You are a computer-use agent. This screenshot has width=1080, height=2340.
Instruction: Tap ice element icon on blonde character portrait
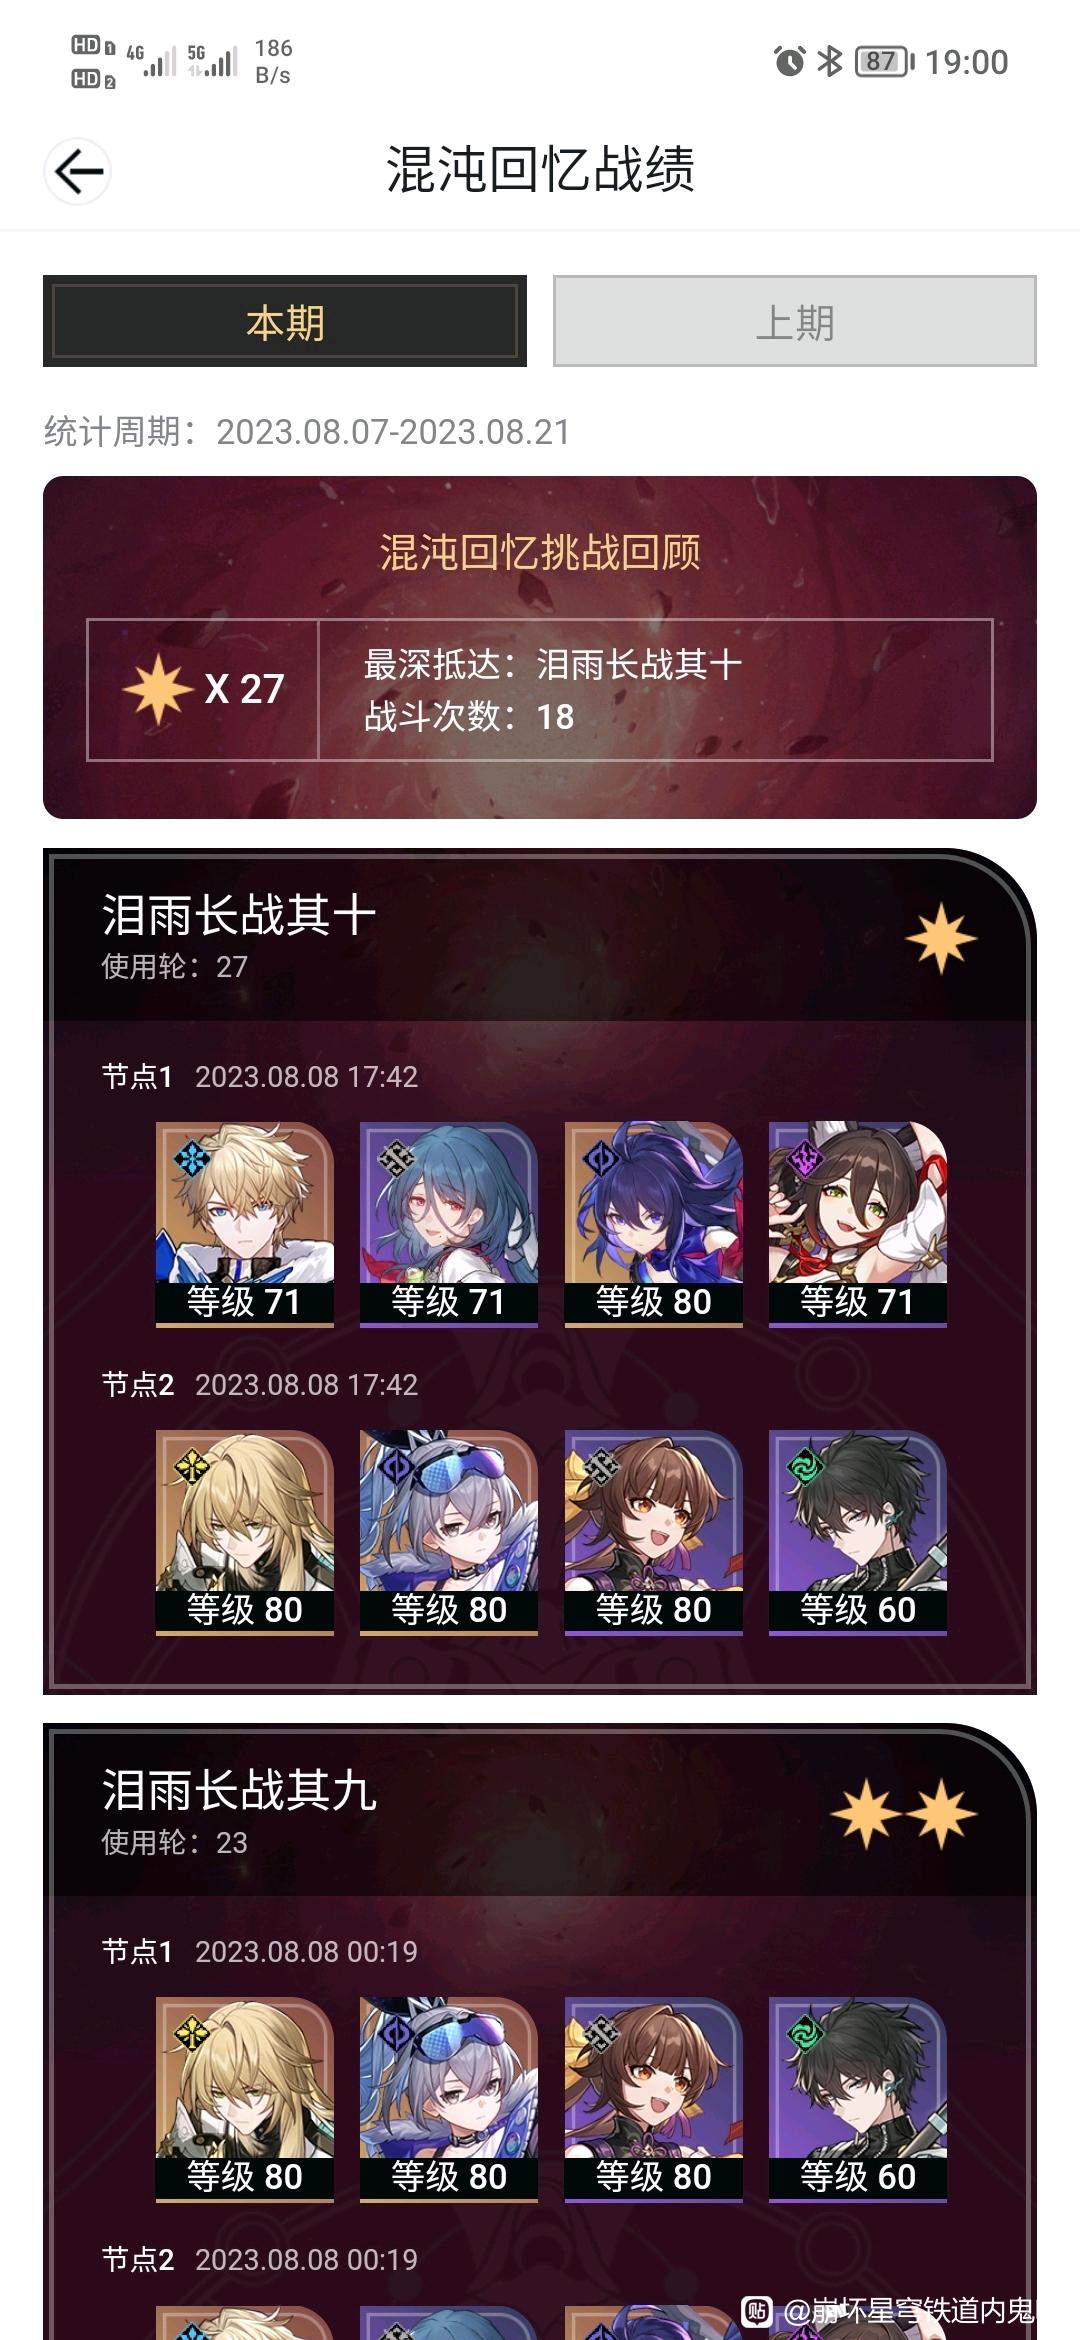pyautogui.click(x=190, y=1159)
